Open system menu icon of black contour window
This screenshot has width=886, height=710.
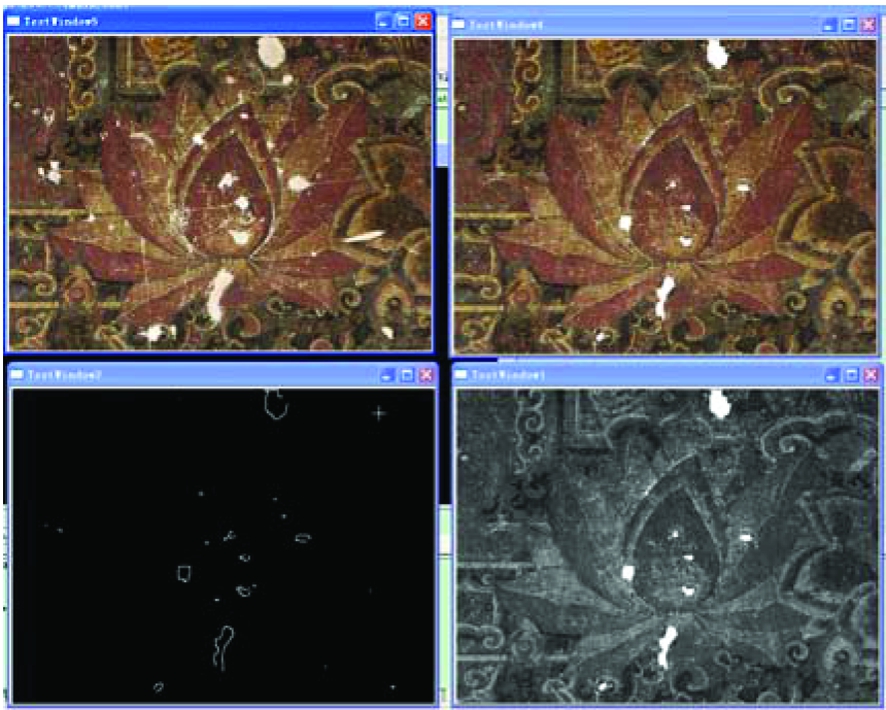pos(17,374)
